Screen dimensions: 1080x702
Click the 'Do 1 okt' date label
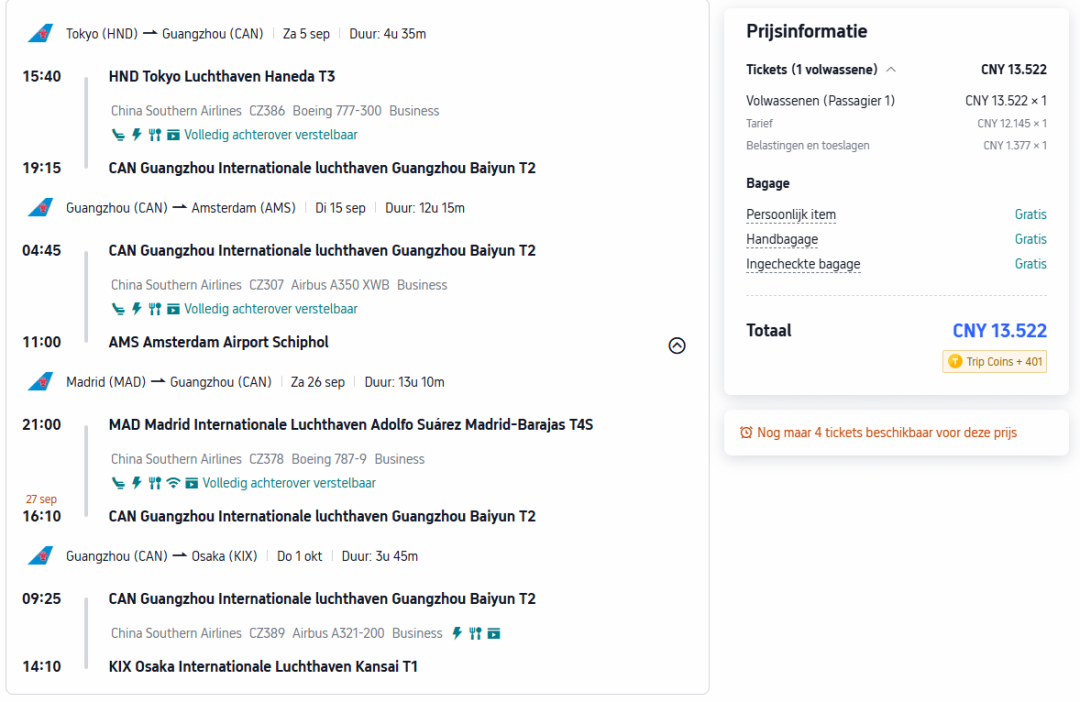(300, 557)
